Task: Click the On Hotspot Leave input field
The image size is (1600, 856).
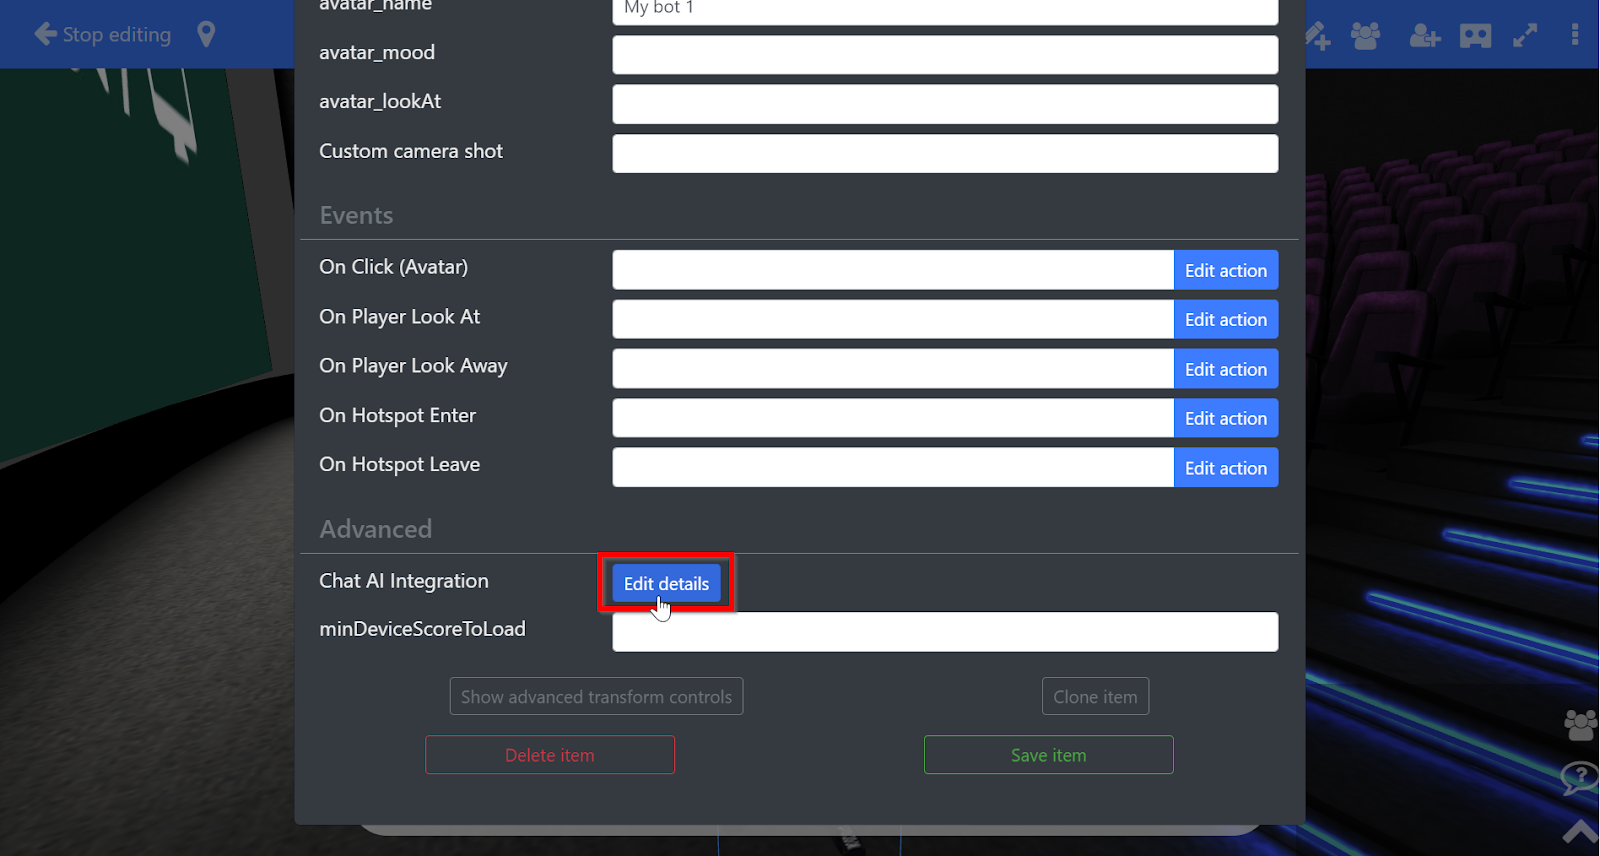Action: (x=893, y=468)
